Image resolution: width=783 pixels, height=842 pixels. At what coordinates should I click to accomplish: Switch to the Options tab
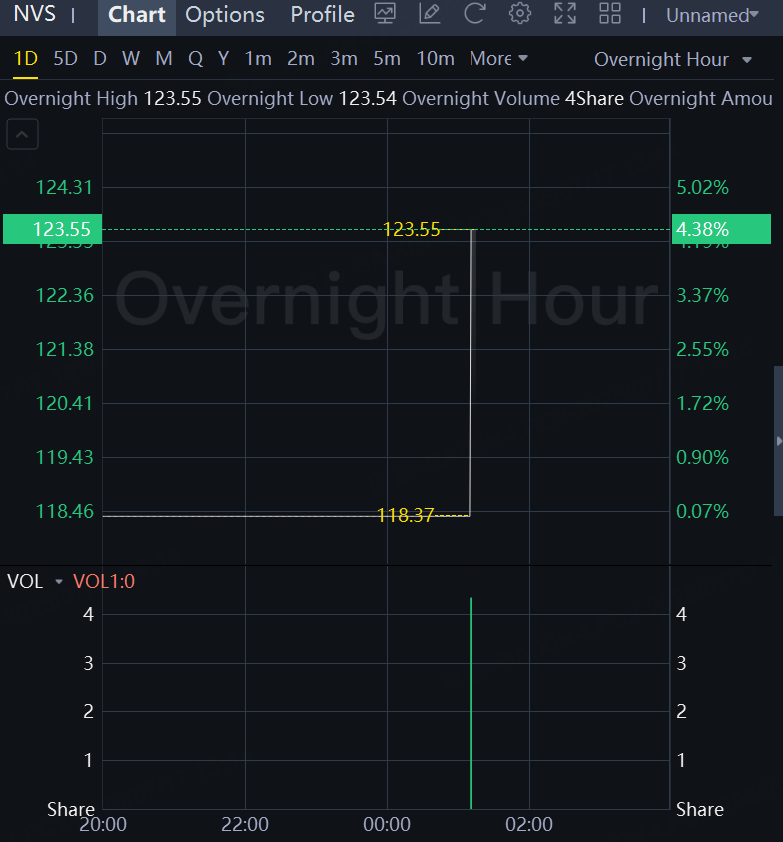pyautogui.click(x=225, y=15)
